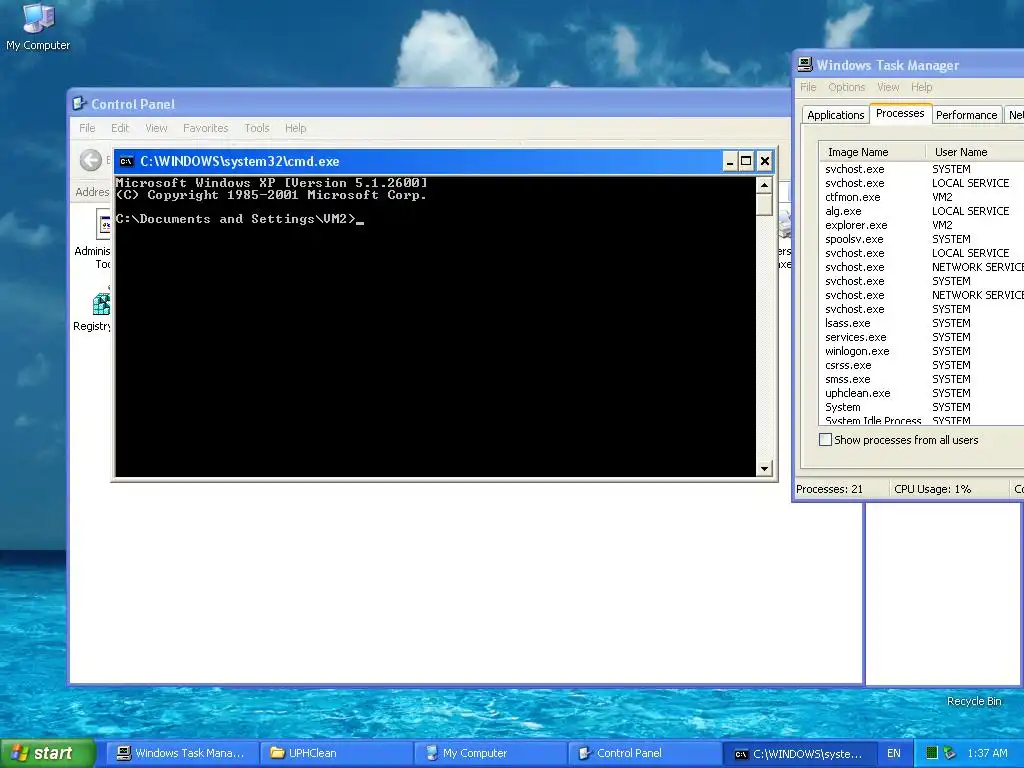Open Control Panel Tools menu
The image size is (1024, 768).
257,128
